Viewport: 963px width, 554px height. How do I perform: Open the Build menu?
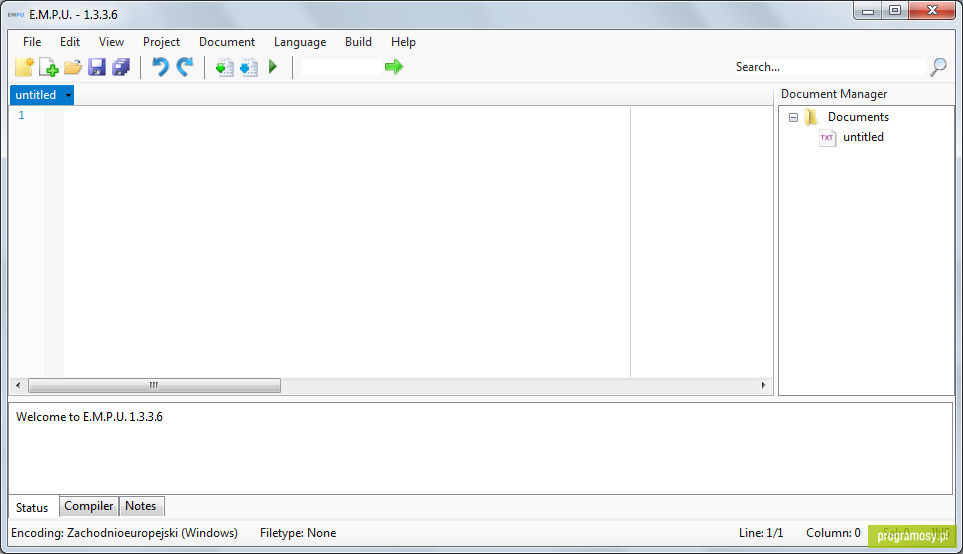358,42
